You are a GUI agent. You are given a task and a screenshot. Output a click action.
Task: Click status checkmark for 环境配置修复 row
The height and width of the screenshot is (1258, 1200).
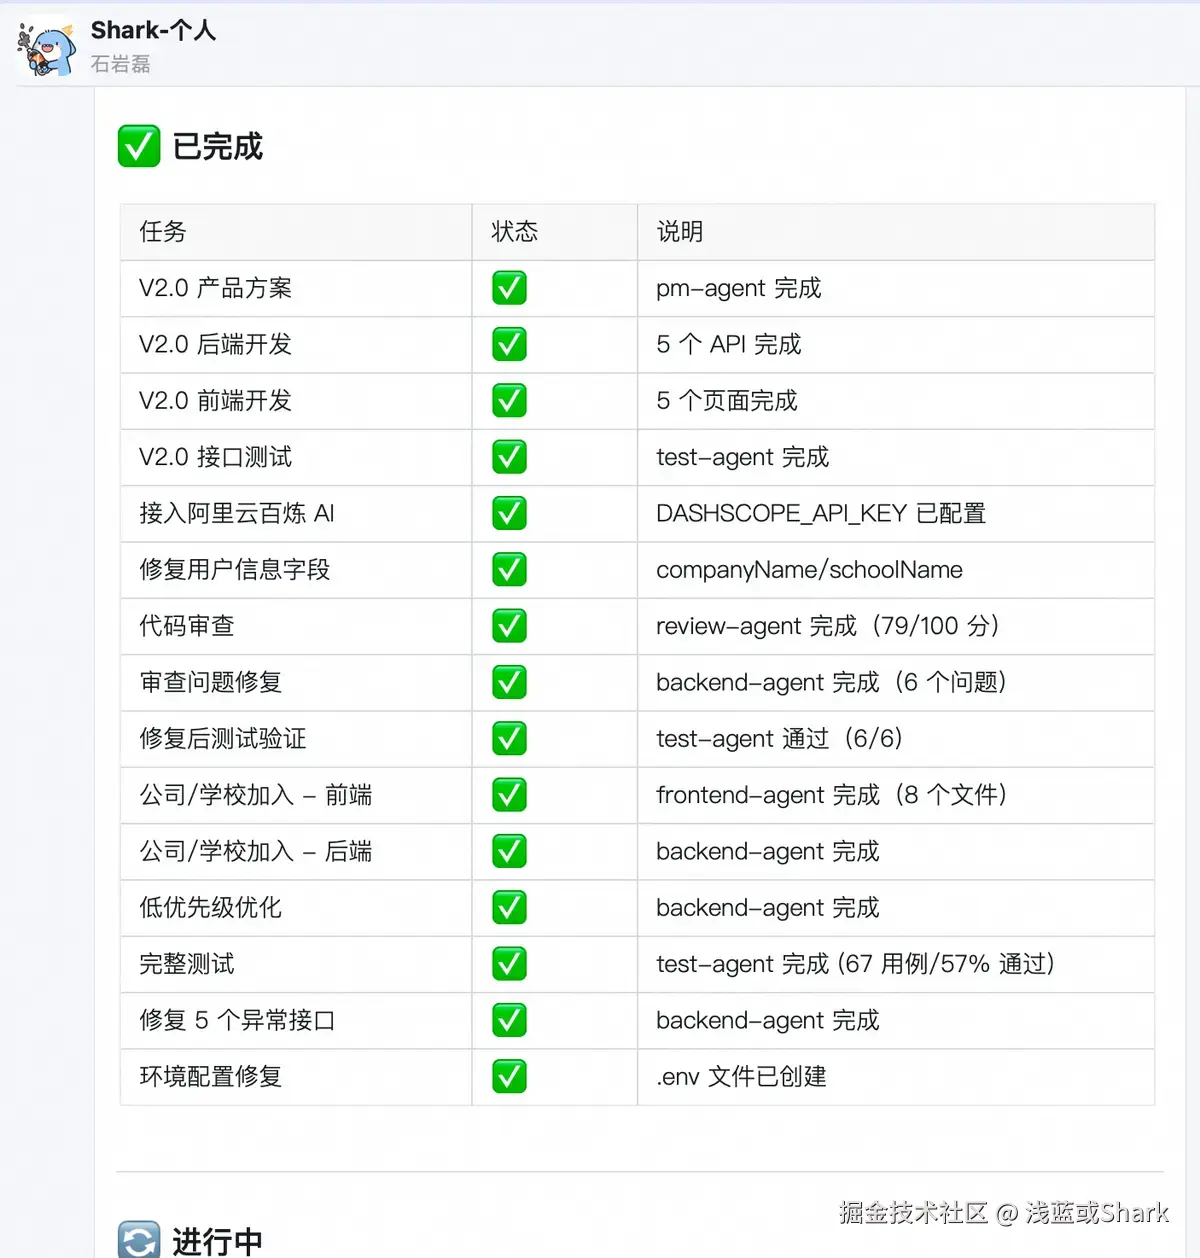pos(509,1077)
